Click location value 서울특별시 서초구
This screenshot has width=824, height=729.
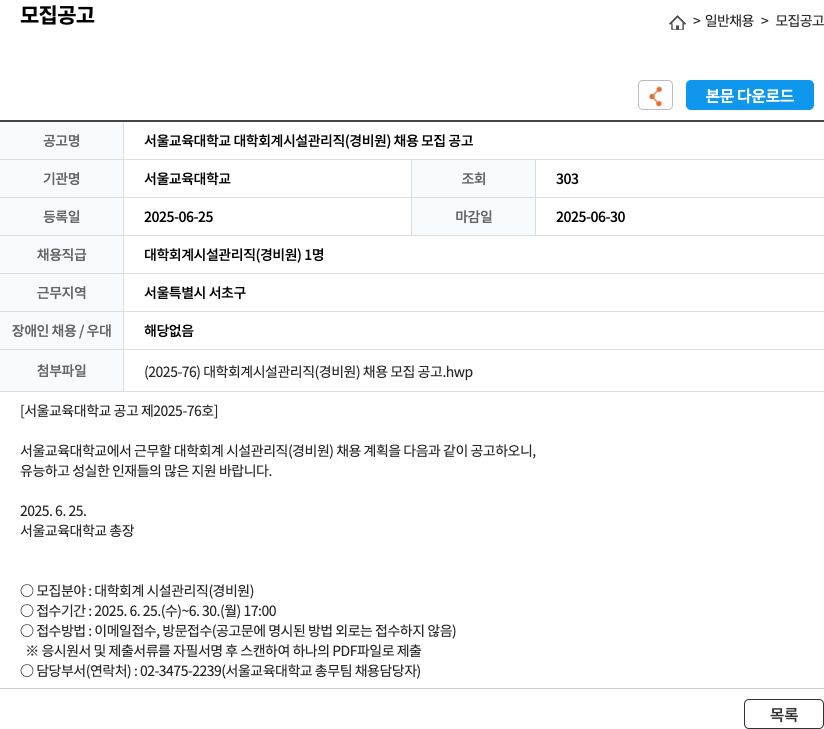195,292
